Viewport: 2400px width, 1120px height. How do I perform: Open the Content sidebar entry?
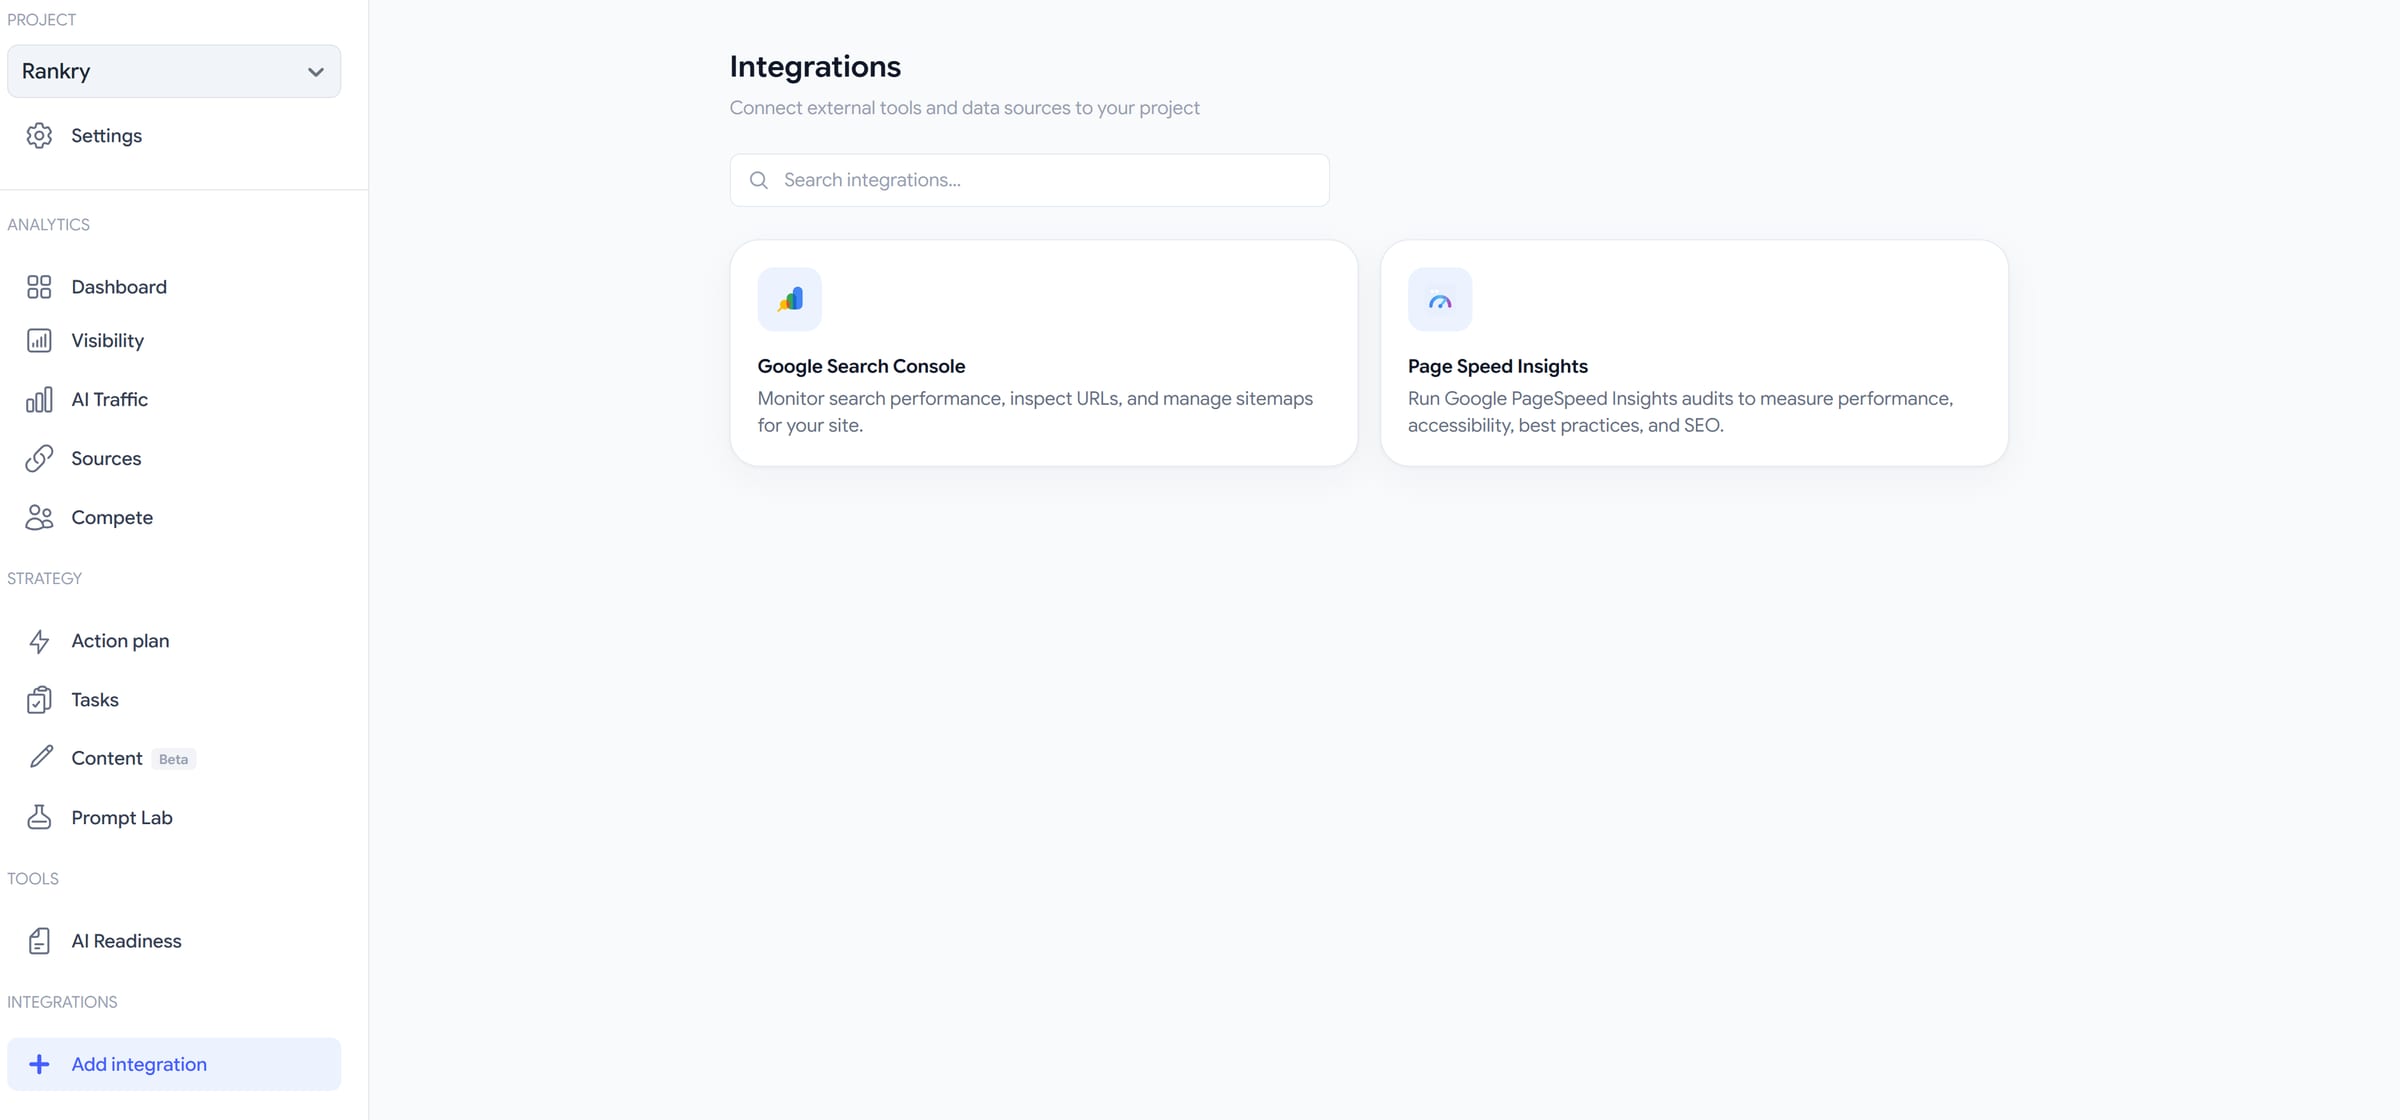174,758
